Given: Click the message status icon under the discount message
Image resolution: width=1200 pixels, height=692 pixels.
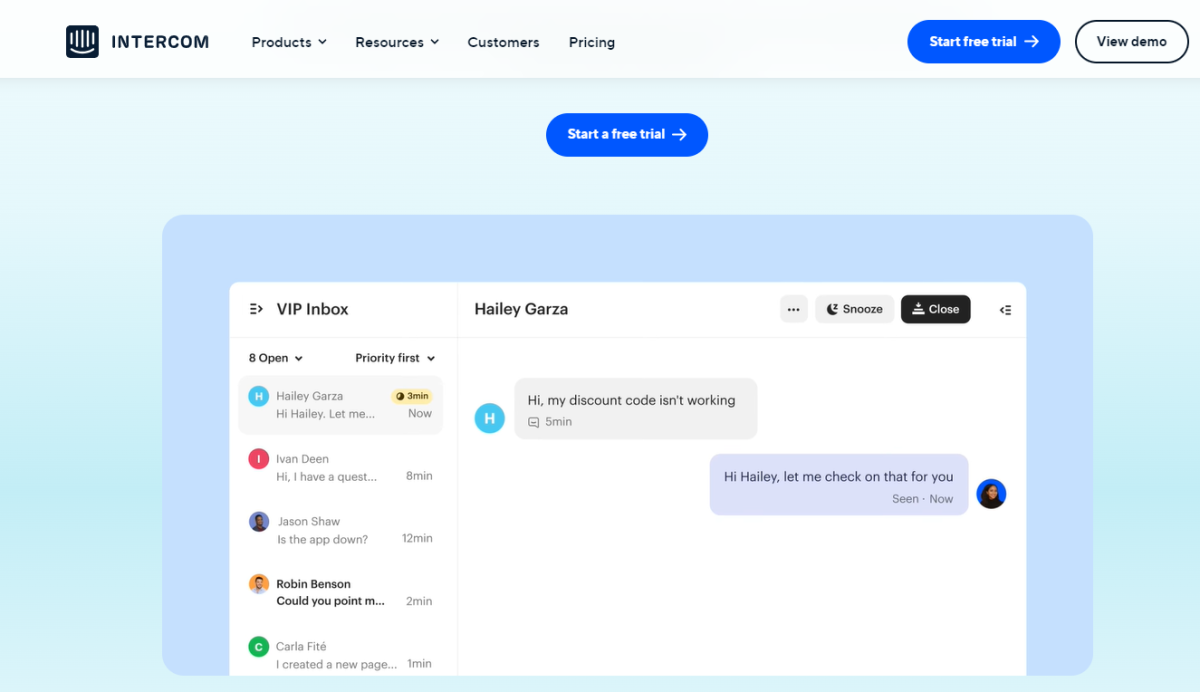Looking at the screenshot, I should [x=532, y=421].
